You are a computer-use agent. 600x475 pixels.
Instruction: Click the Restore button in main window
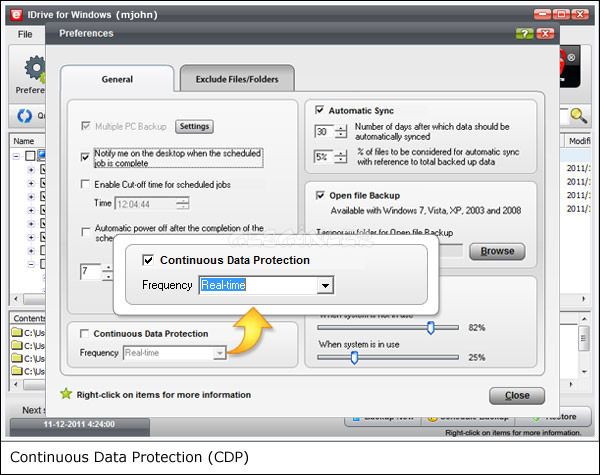click(555, 417)
